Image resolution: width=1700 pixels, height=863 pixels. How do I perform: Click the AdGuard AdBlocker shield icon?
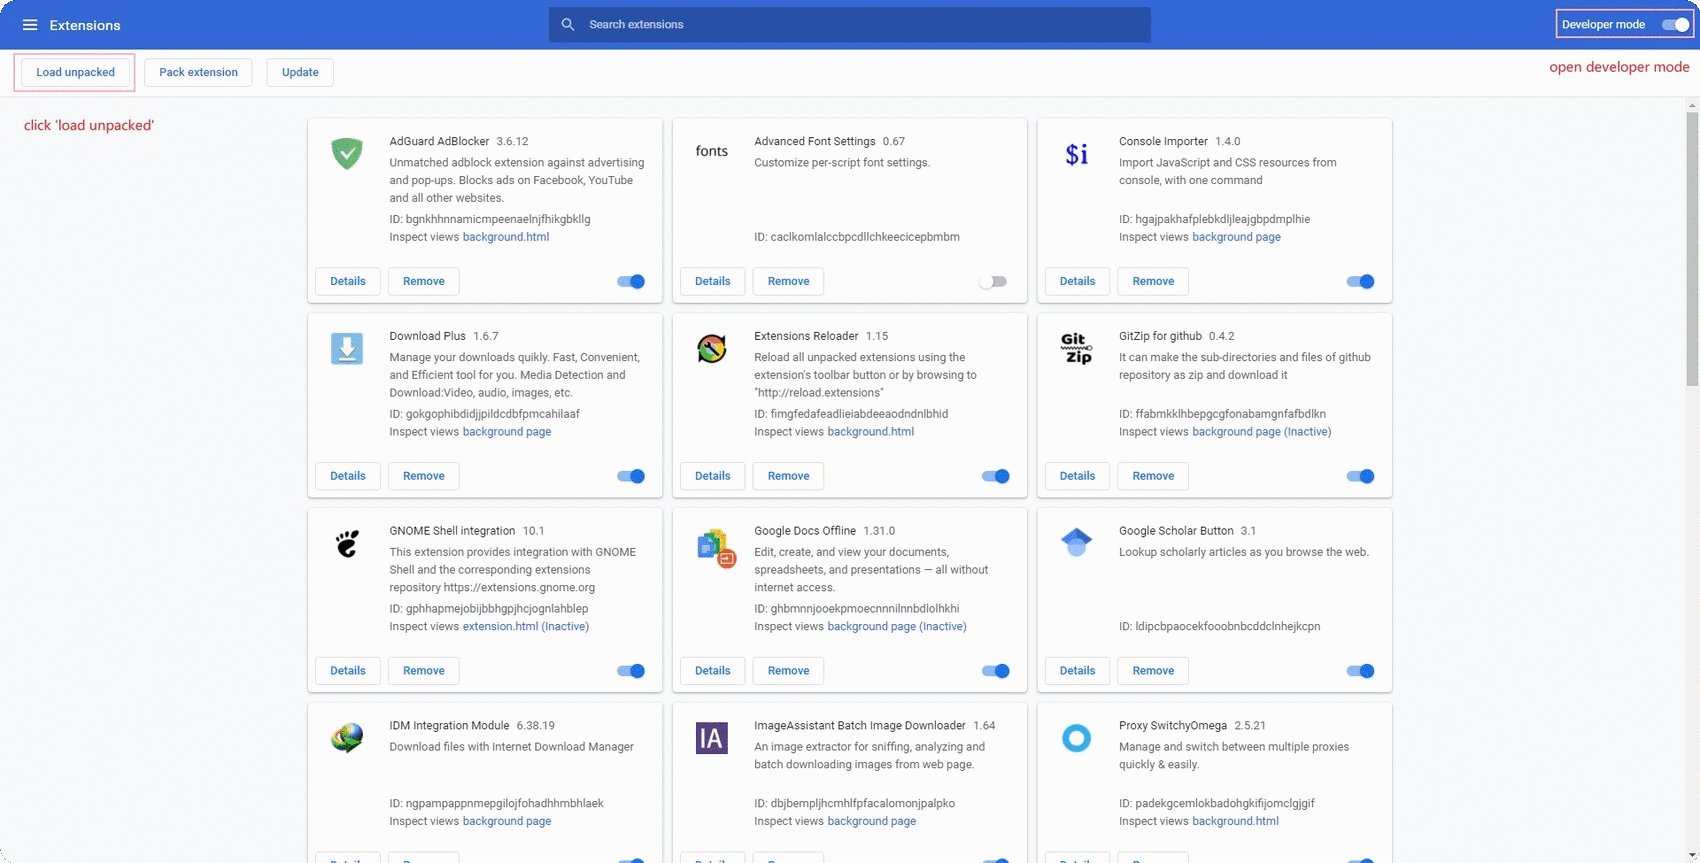(x=347, y=153)
